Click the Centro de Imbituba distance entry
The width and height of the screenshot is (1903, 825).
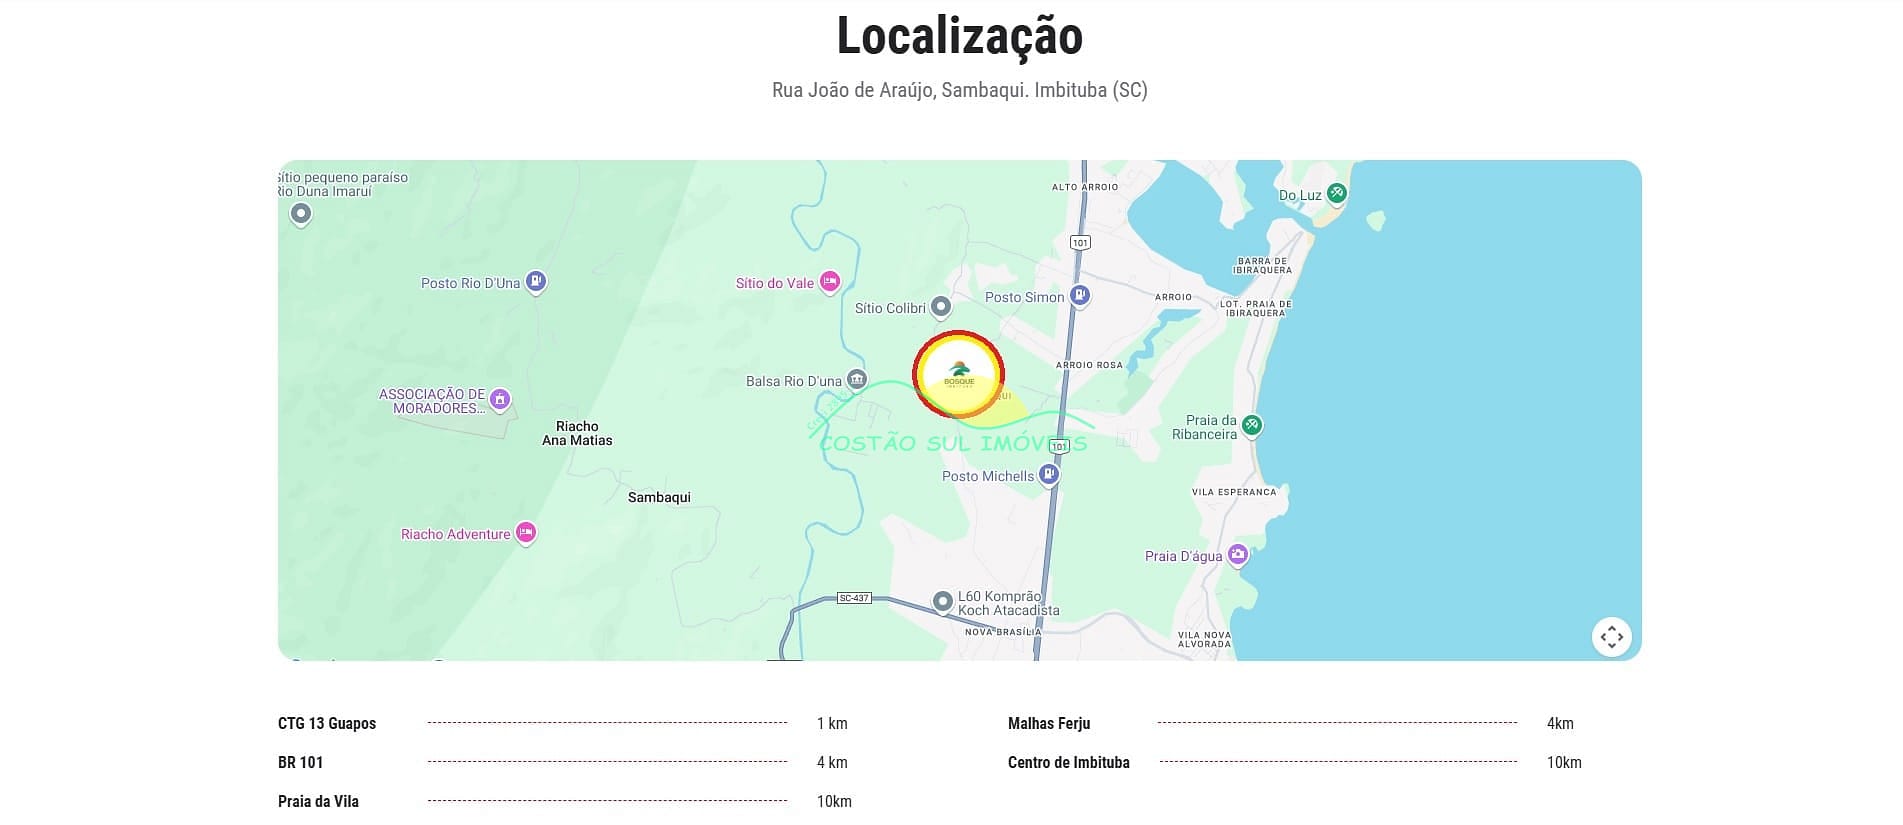pos(1068,762)
